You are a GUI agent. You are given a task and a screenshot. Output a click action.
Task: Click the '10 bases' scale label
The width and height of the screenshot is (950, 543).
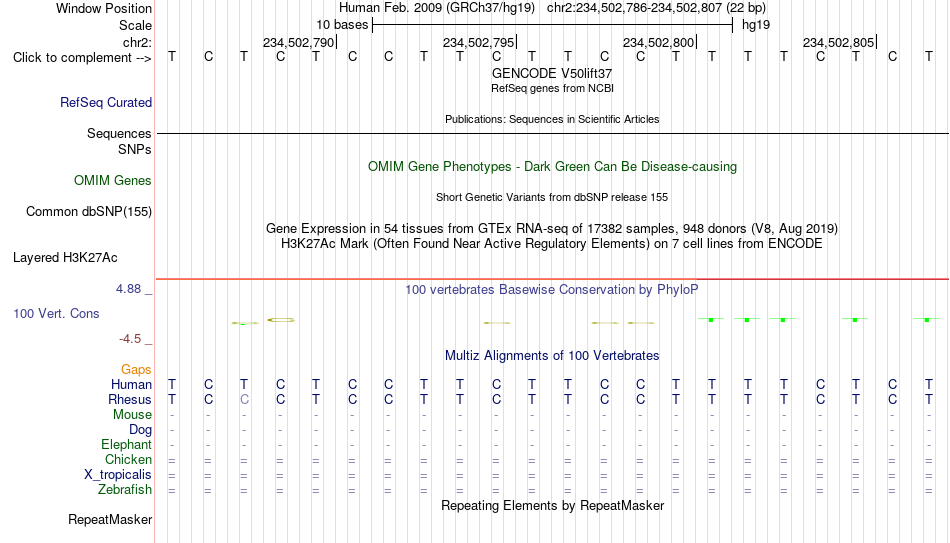pyautogui.click(x=342, y=25)
